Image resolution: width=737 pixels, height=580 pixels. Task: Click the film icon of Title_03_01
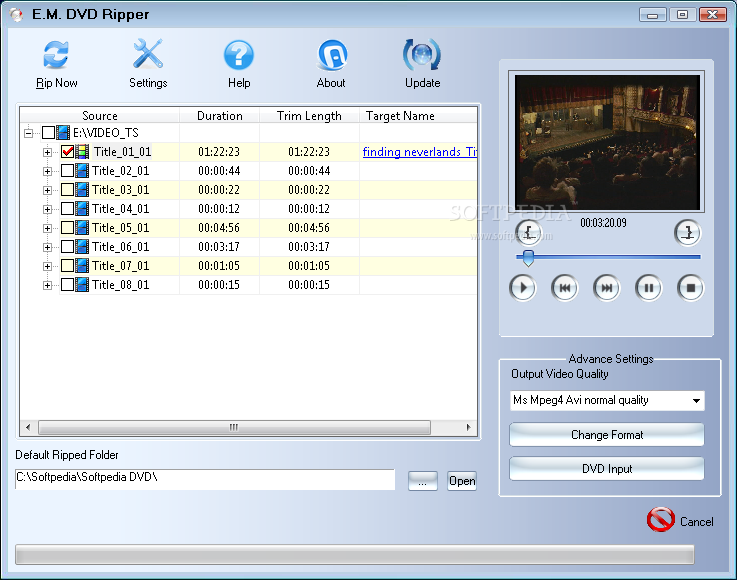[x=82, y=190]
